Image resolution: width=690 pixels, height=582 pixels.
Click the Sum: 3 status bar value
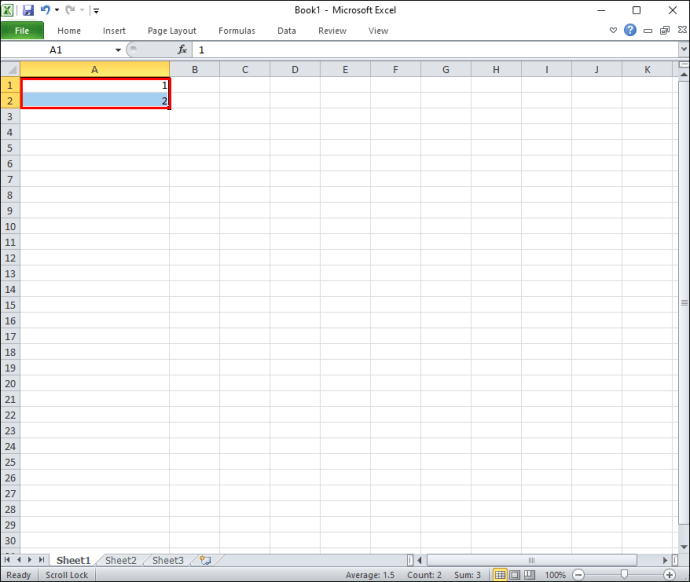467,575
